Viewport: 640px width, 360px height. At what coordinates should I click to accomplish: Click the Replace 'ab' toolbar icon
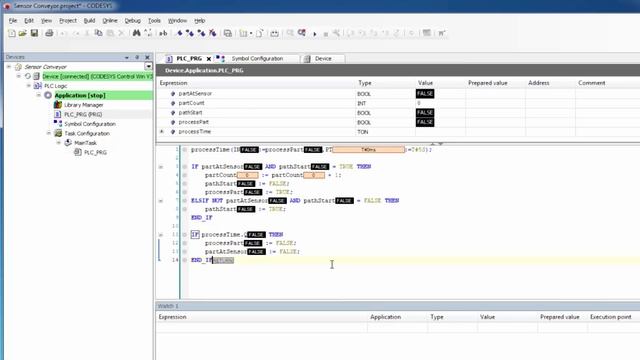pyautogui.click(x=163, y=33)
